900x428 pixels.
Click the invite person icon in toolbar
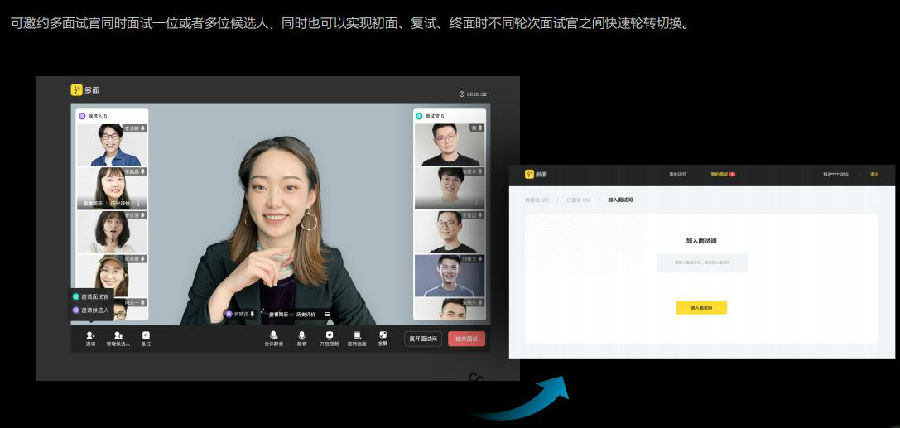pyautogui.click(x=90, y=337)
